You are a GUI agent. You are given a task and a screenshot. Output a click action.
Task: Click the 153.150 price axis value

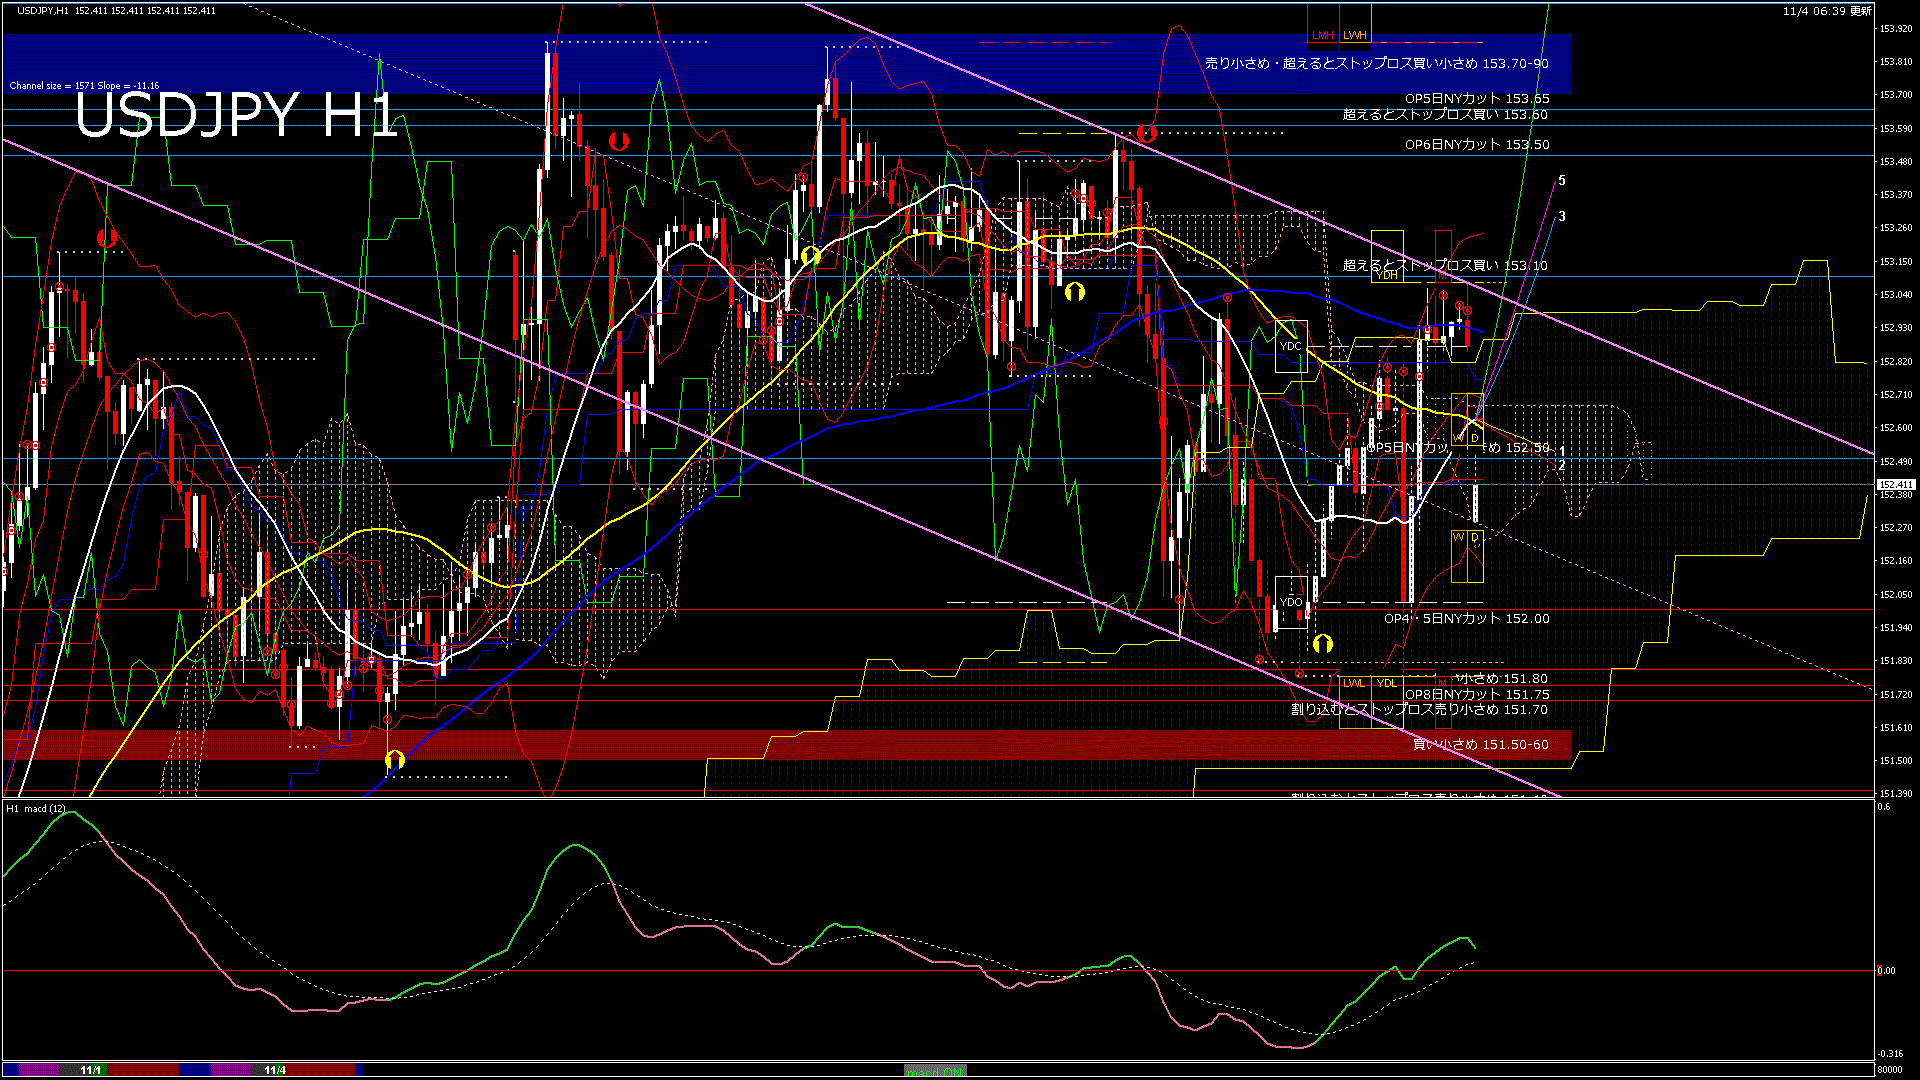(1896, 262)
